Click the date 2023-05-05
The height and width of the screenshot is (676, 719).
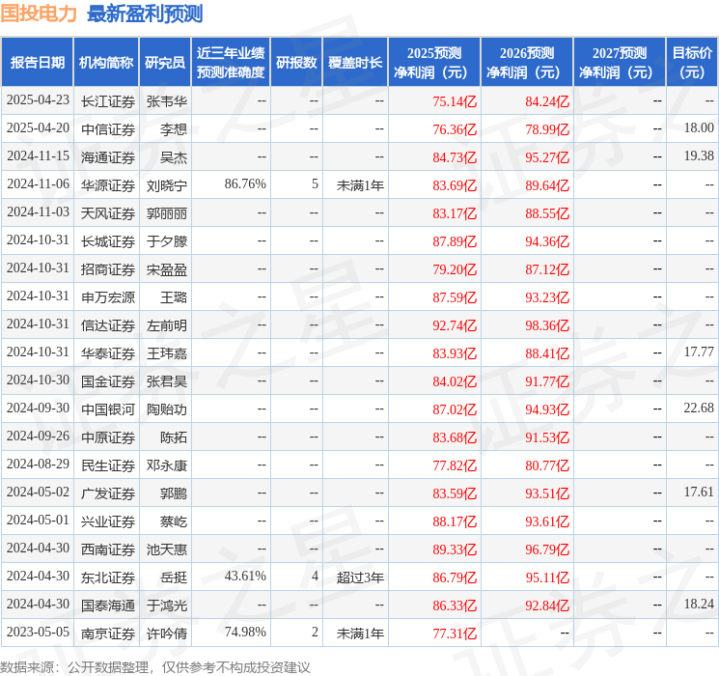click(38, 632)
